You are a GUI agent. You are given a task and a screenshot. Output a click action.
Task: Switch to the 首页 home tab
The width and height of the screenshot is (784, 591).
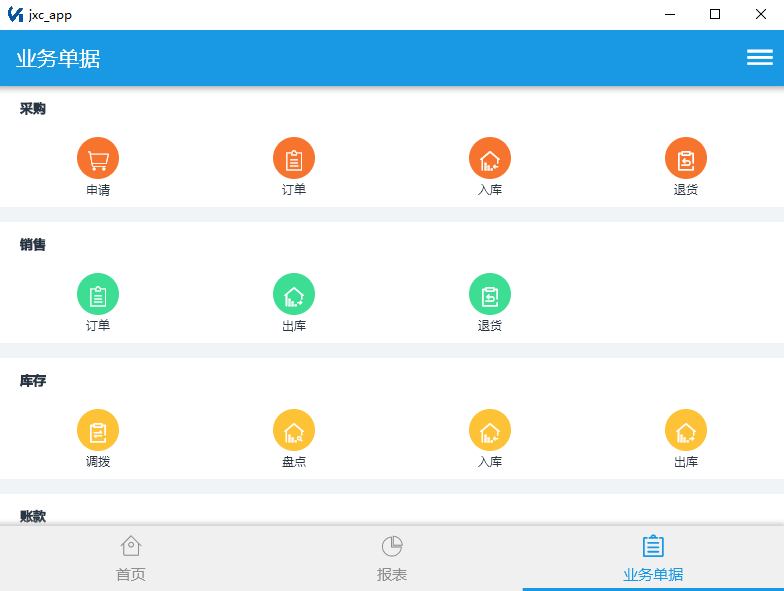point(130,558)
